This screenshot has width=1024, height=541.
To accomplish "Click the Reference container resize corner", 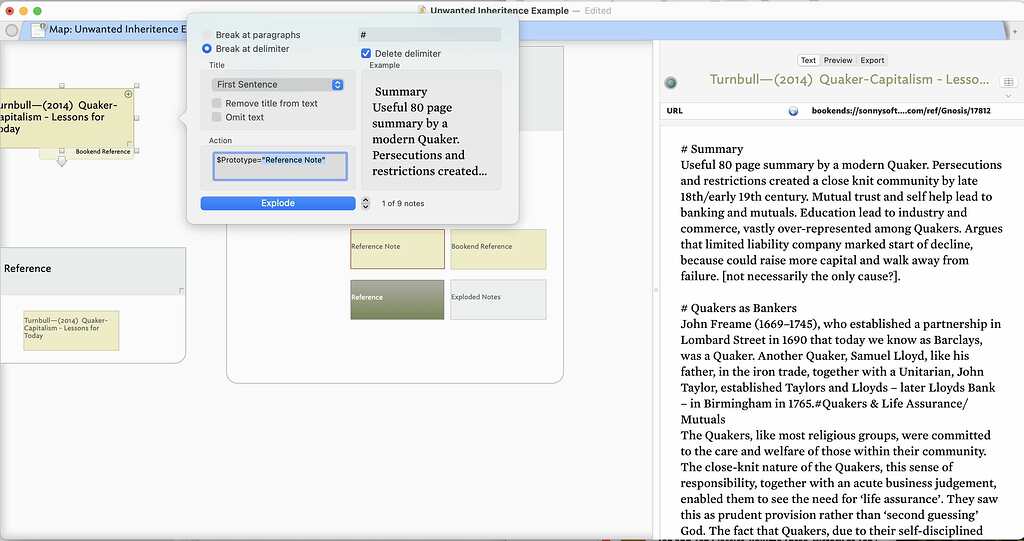I will [182, 291].
